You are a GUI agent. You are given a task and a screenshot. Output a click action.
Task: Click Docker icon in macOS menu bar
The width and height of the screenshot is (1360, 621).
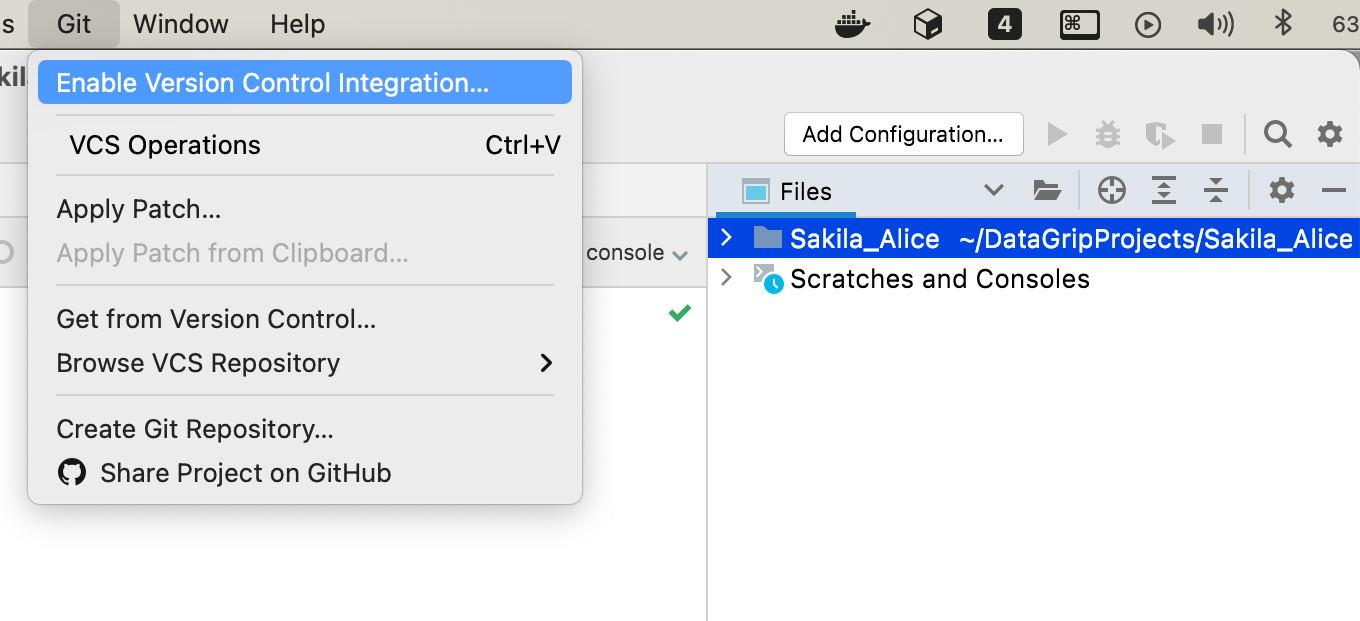point(852,24)
